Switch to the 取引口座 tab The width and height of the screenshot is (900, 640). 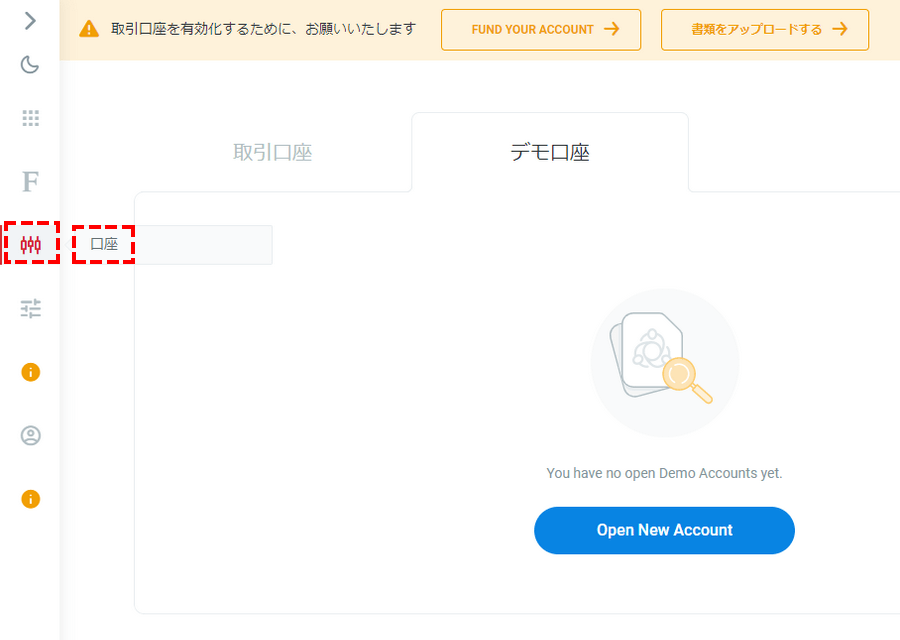pos(273,153)
